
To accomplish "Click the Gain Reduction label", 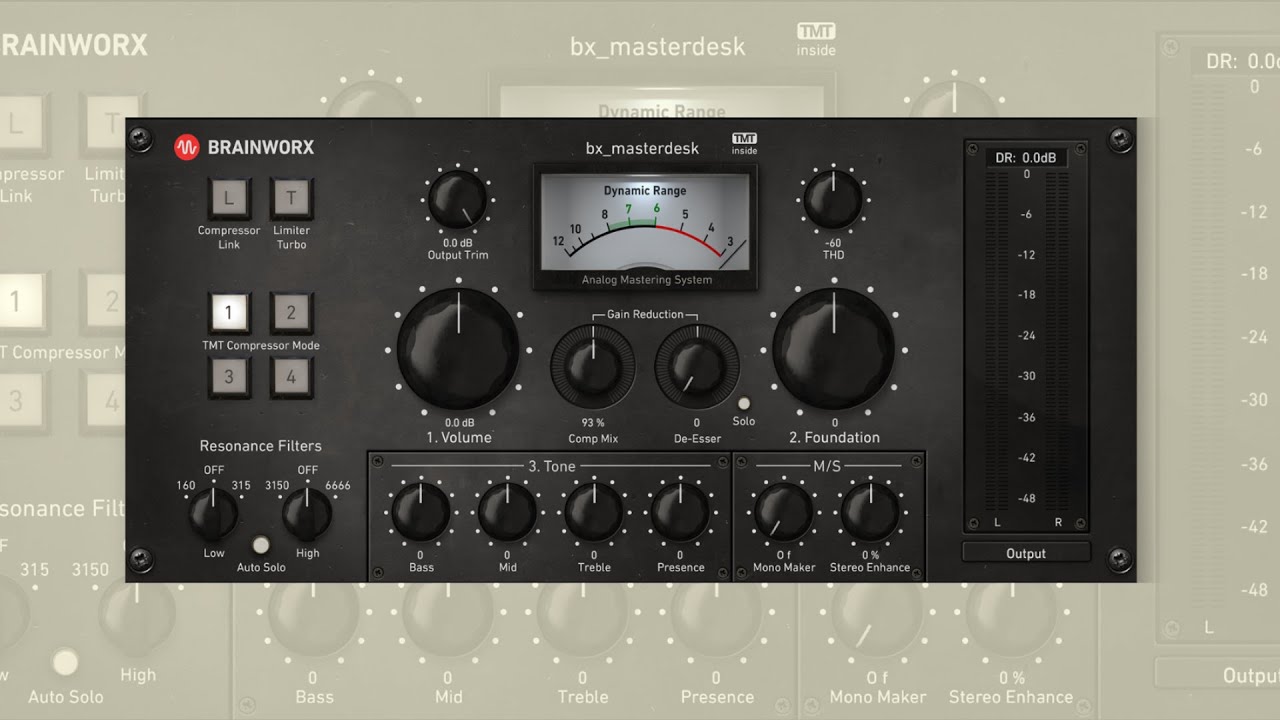I will click(645, 314).
